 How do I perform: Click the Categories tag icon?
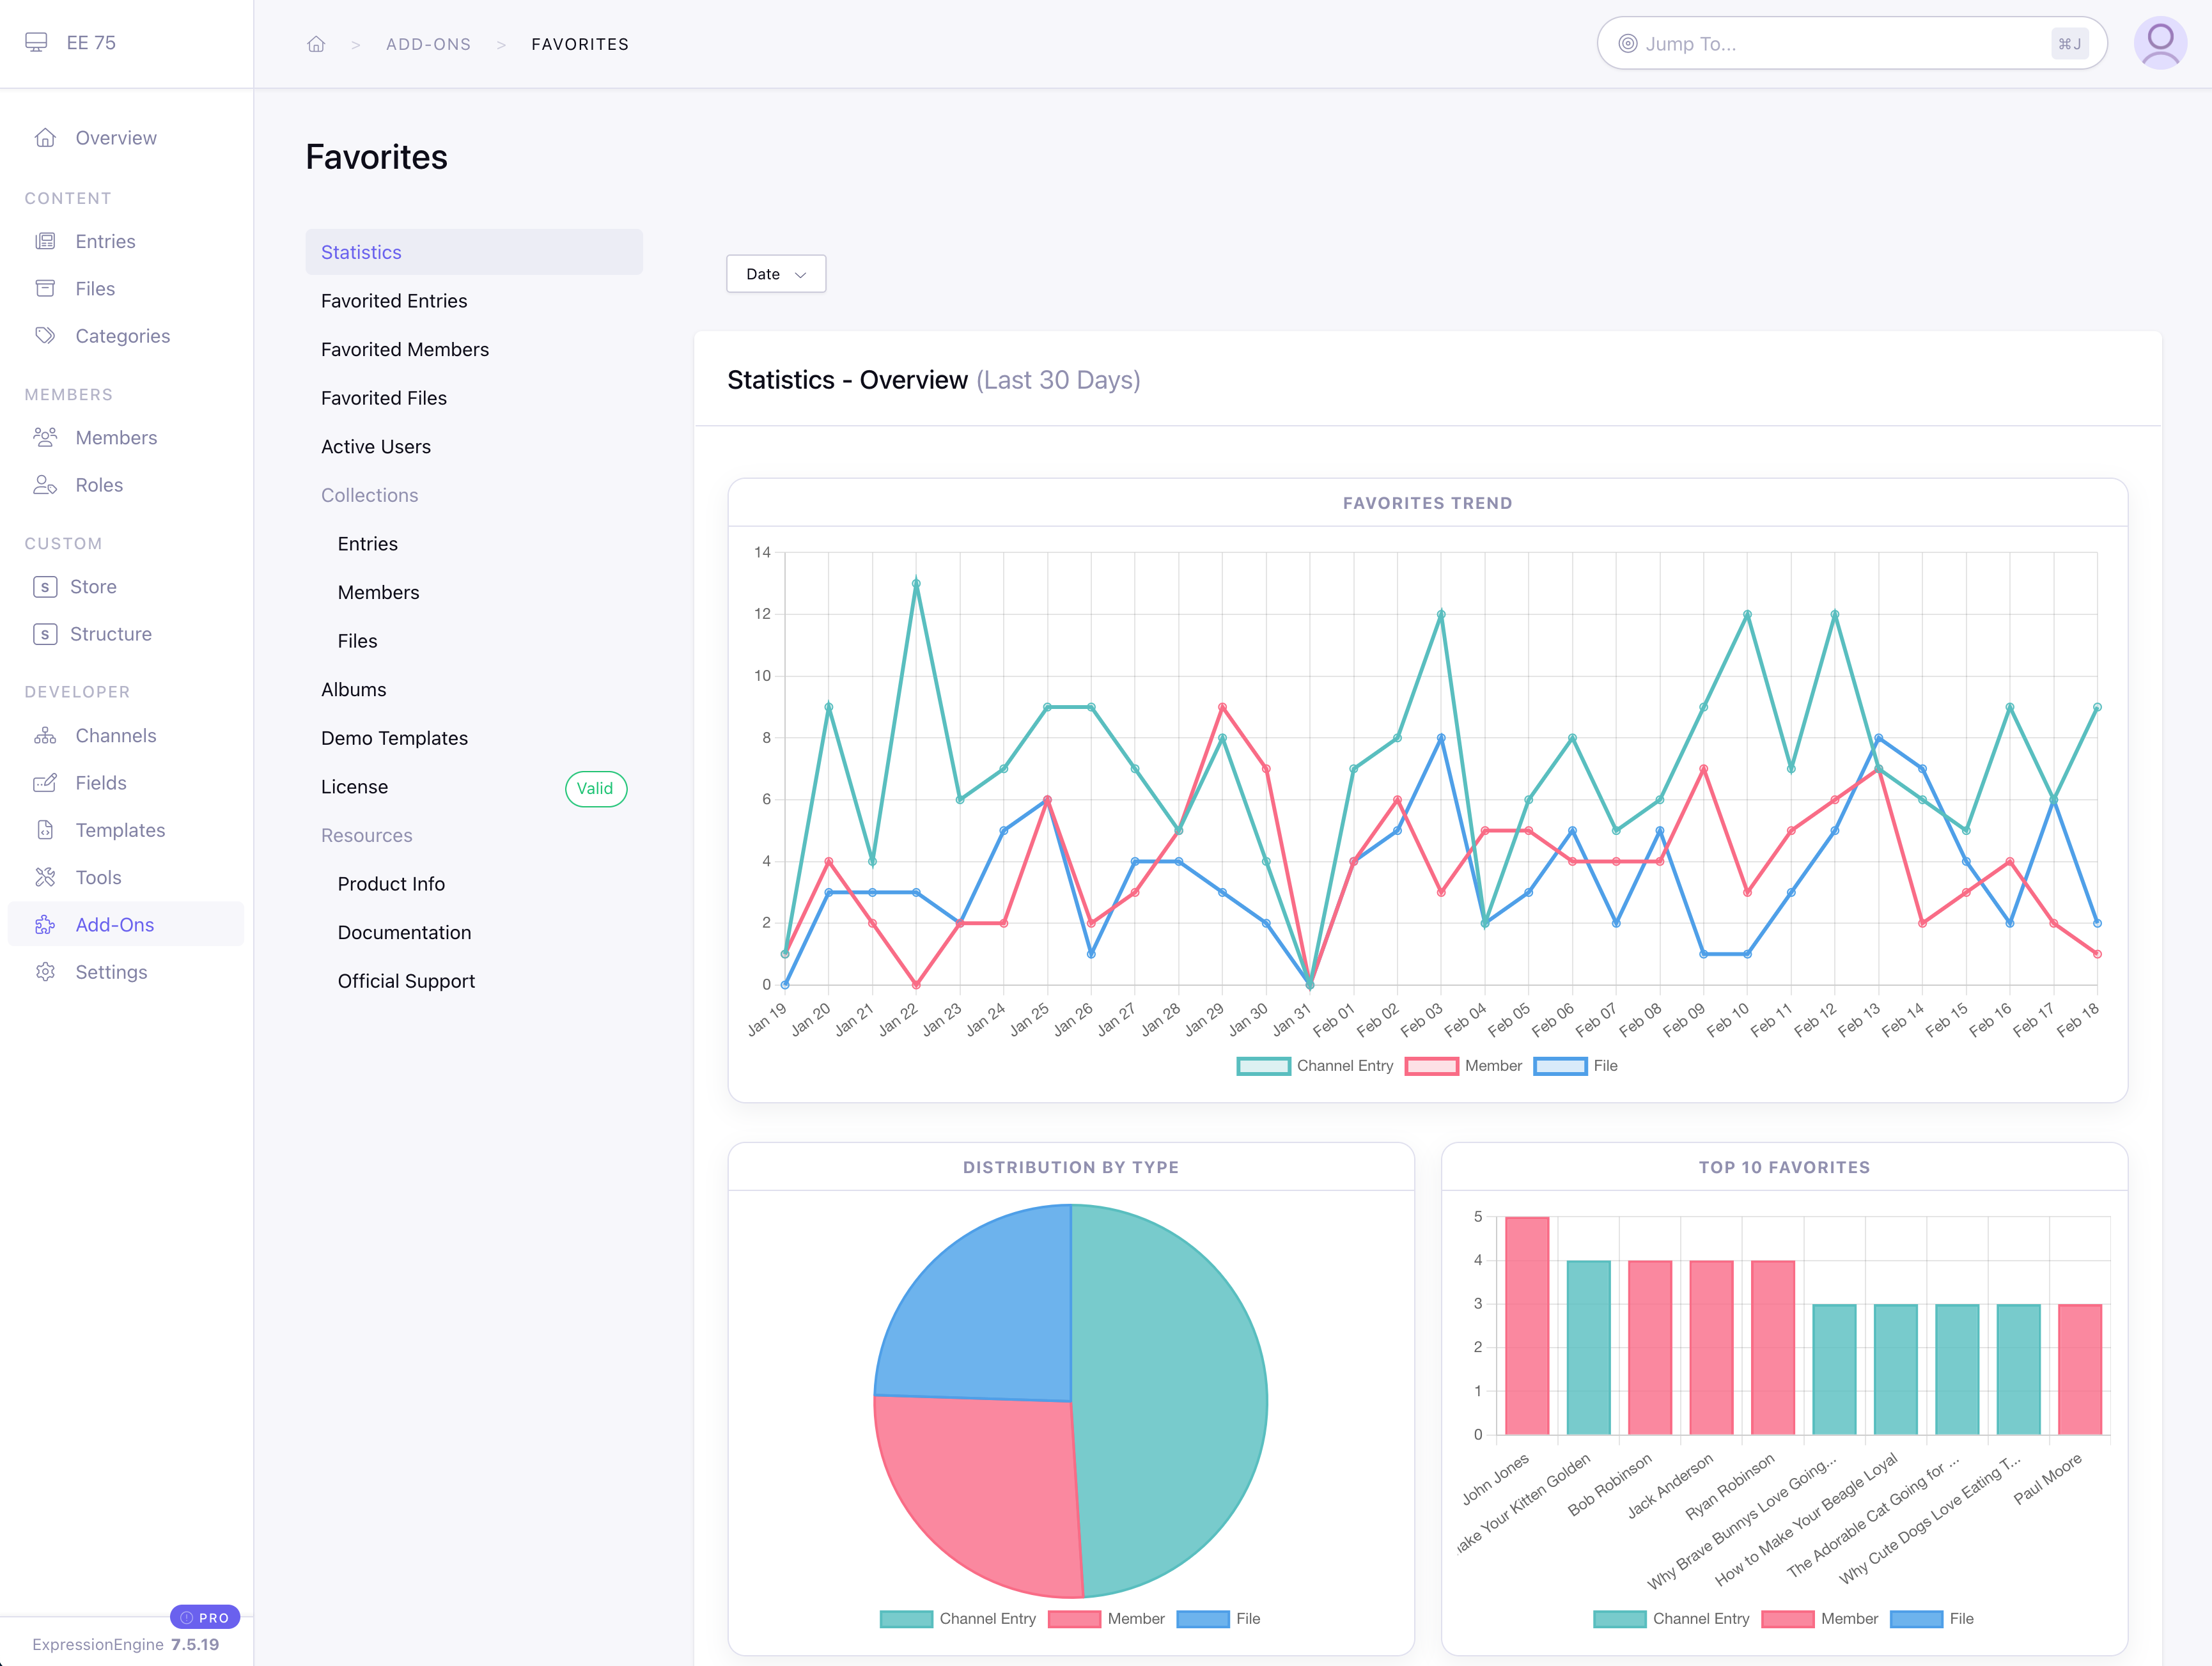tap(45, 336)
